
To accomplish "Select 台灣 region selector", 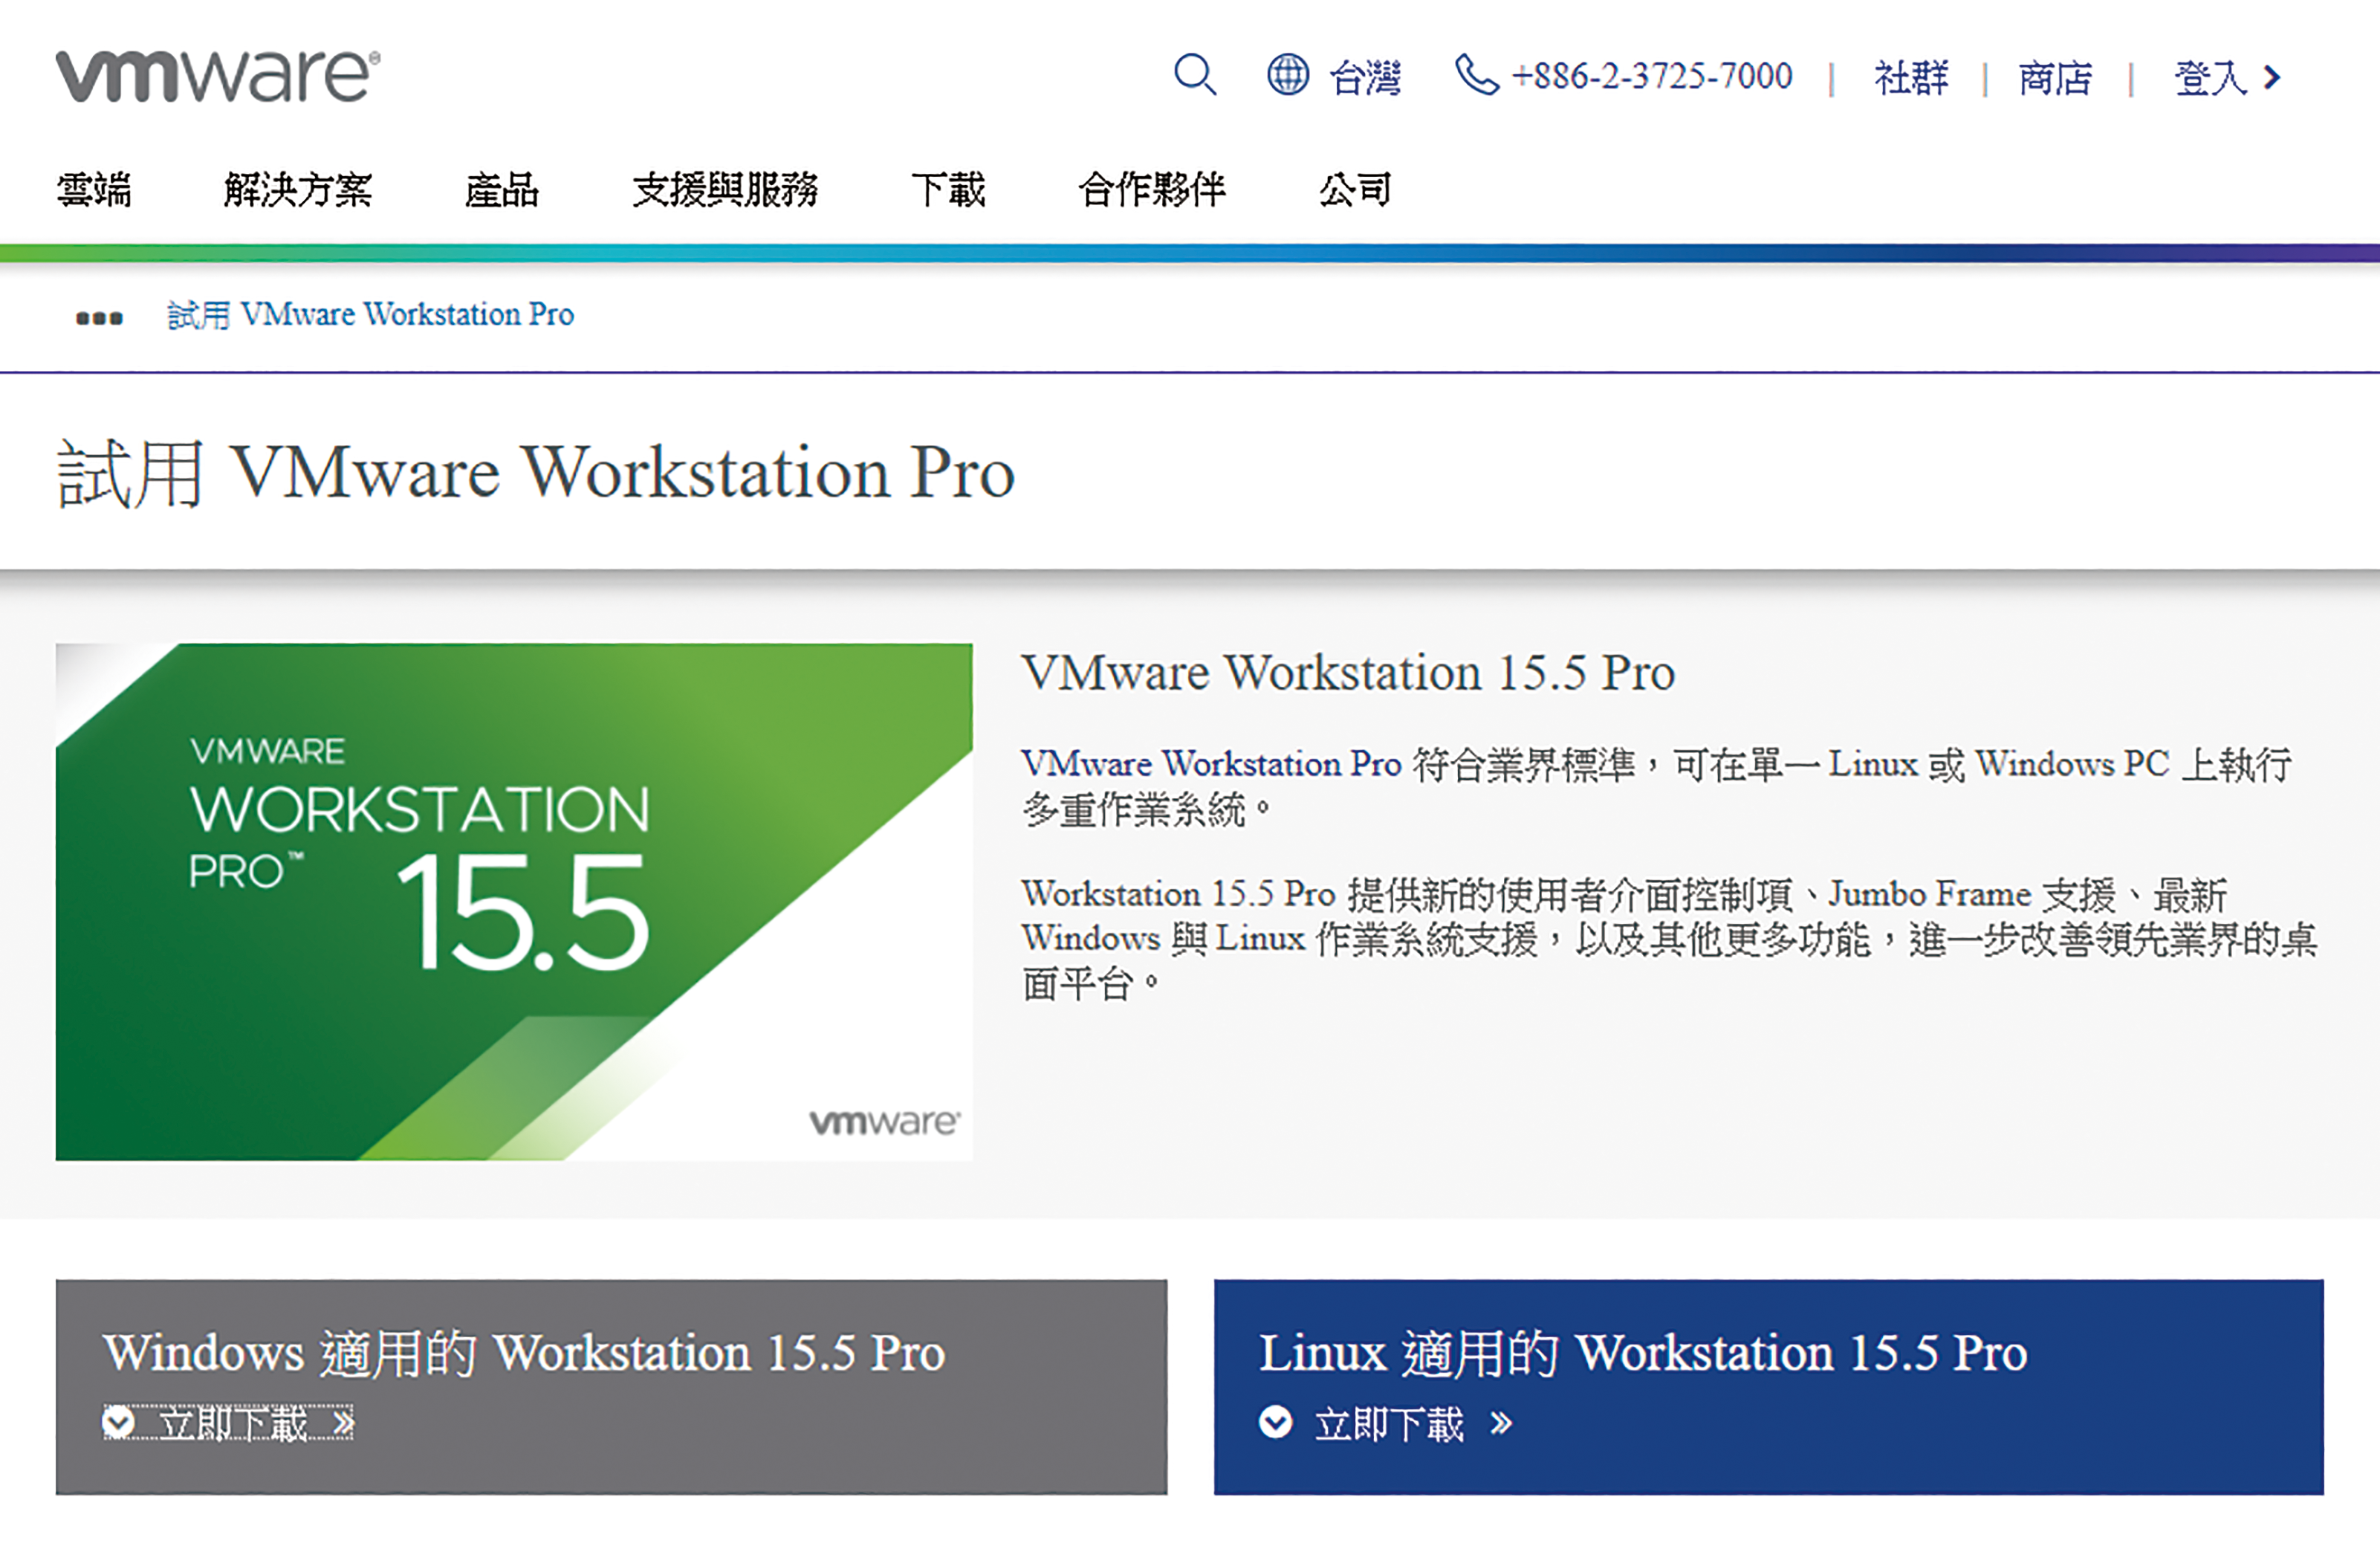I will pyautogui.click(x=1365, y=77).
